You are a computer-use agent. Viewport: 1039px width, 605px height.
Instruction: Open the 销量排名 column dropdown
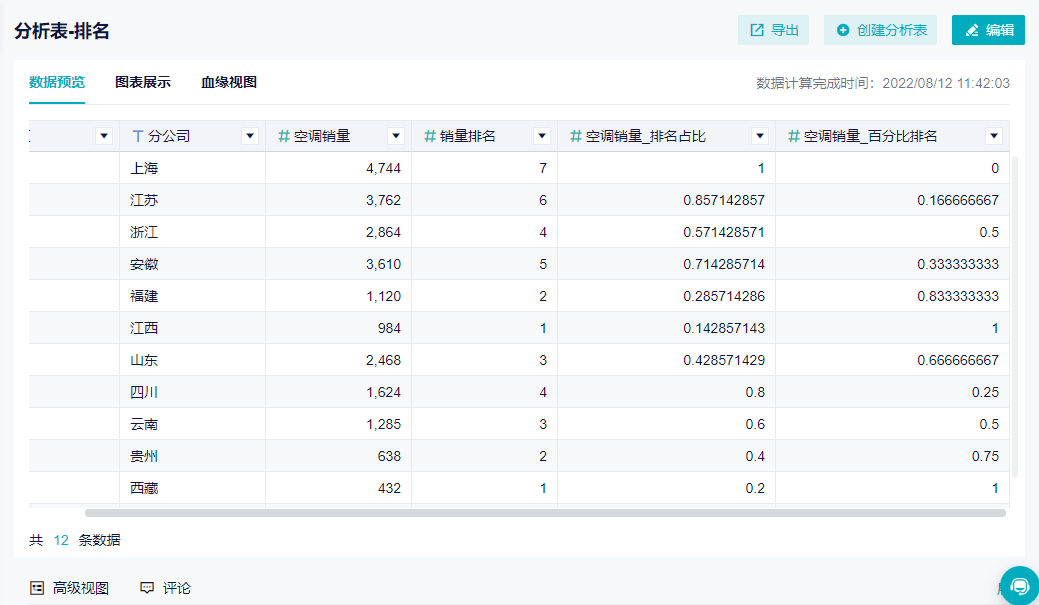coord(542,136)
